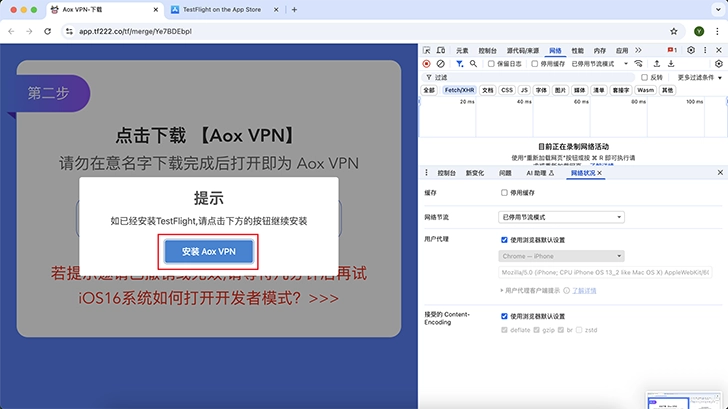The width and height of the screenshot is (728, 409).
Task: Stop recording network log icon
Action: point(427,64)
